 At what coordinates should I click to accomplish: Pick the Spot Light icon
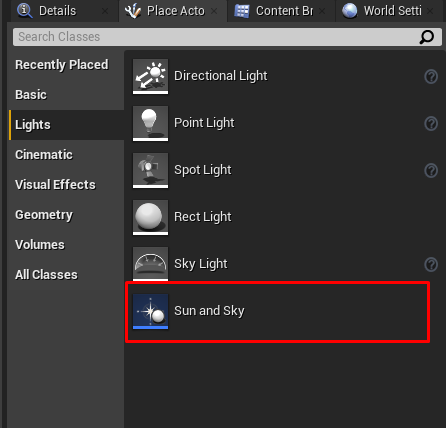(x=150, y=171)
